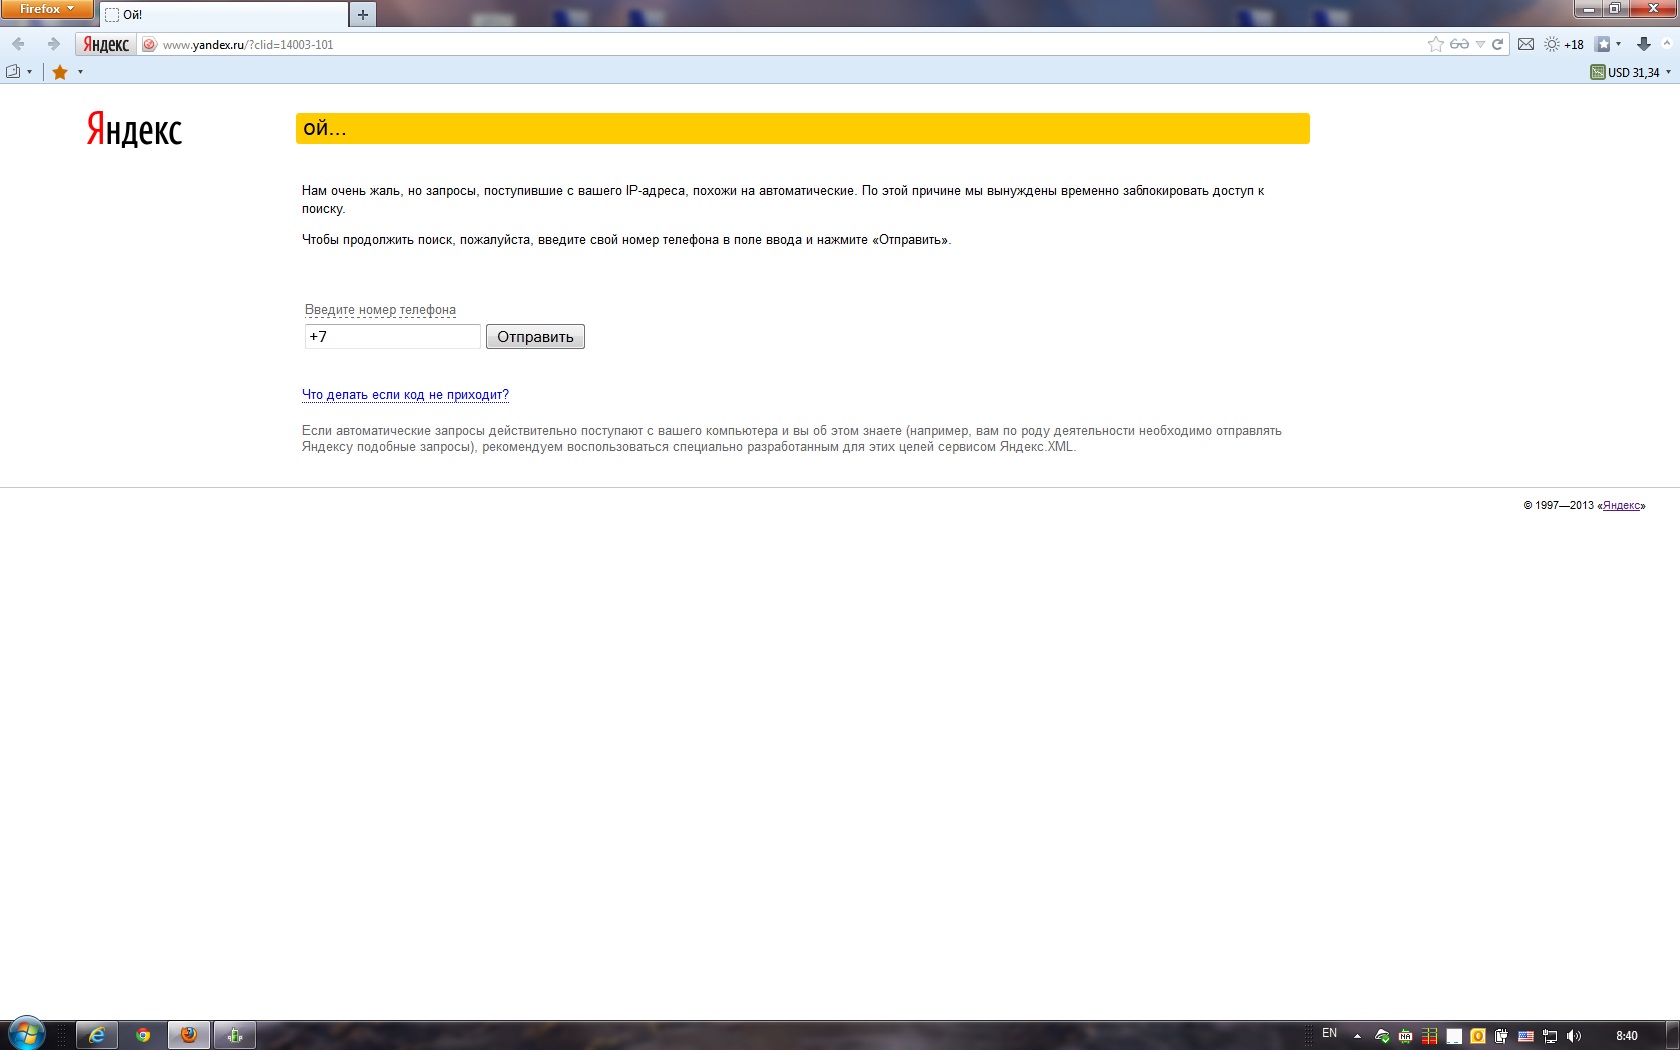Open the bookmarks star panel icon in the toolbar
1680x1050 pixels.
(1603, 44)
